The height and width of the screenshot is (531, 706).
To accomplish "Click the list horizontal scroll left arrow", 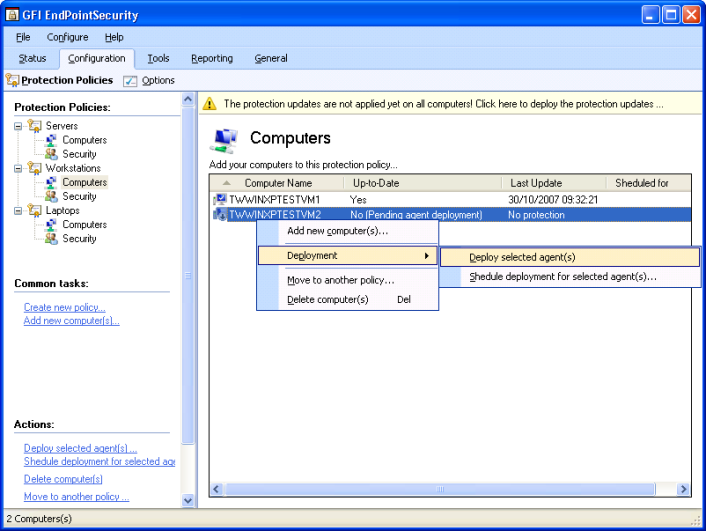I will pyautogui.click(x=217, y=489).
